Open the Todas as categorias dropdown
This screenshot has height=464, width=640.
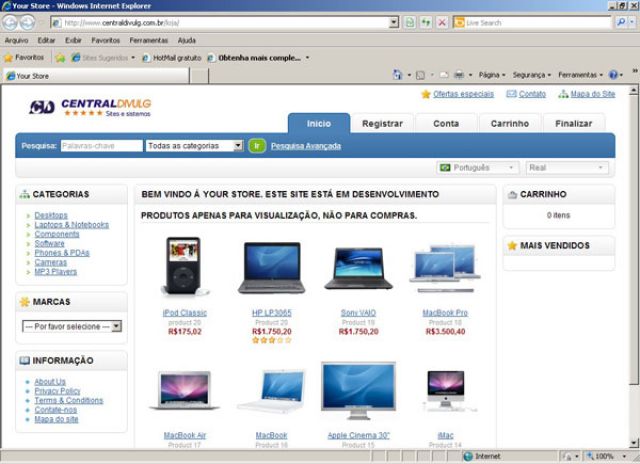point(195,146)
